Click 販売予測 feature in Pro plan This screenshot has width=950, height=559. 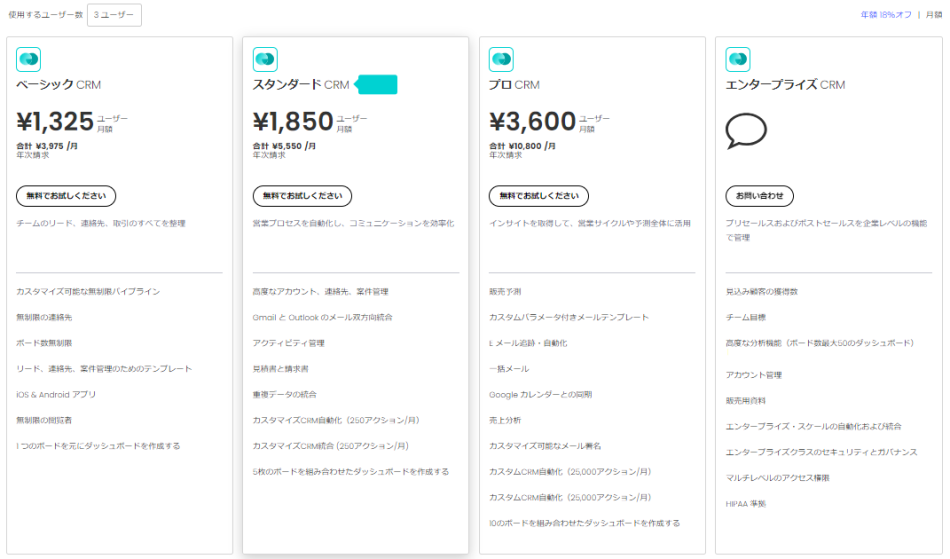(x=505, y=291)
